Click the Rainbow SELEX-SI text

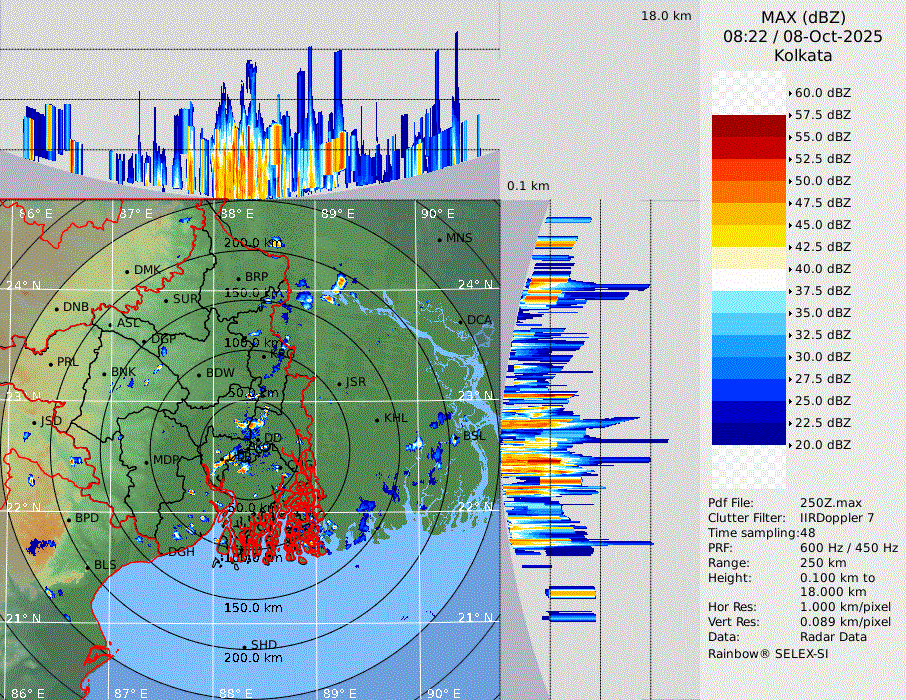[768, 654]
